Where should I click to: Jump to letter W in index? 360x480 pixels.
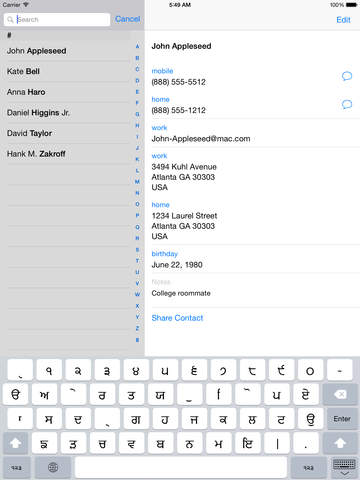click(x=137, y=295)
